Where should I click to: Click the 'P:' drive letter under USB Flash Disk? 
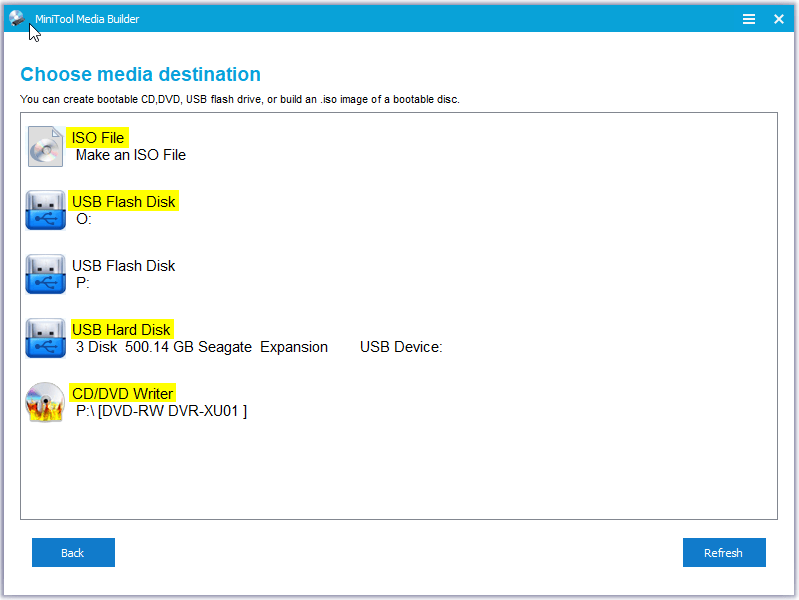click(x=83, y=283)
